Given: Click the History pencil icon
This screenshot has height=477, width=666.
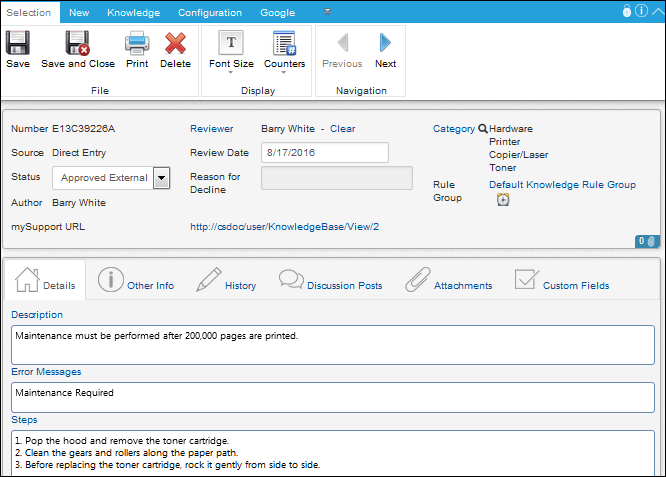Looking at the screenshot, I should pos(209,279).
